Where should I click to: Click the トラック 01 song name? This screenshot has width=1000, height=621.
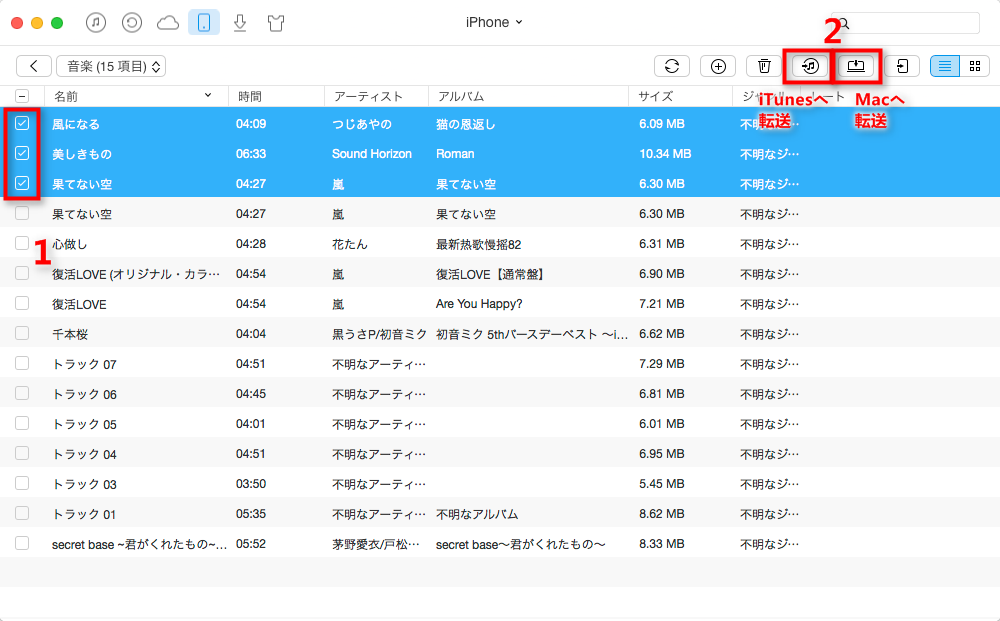(84, 514)
